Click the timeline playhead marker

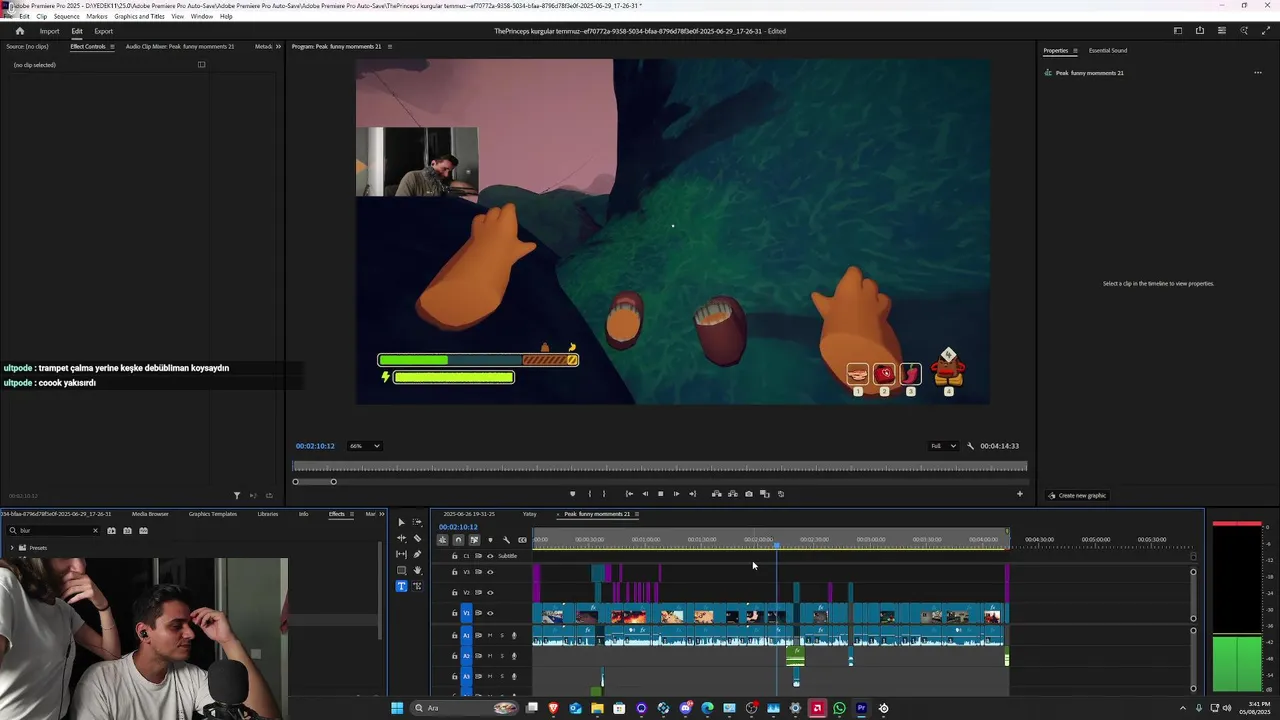tap(776, 545)
